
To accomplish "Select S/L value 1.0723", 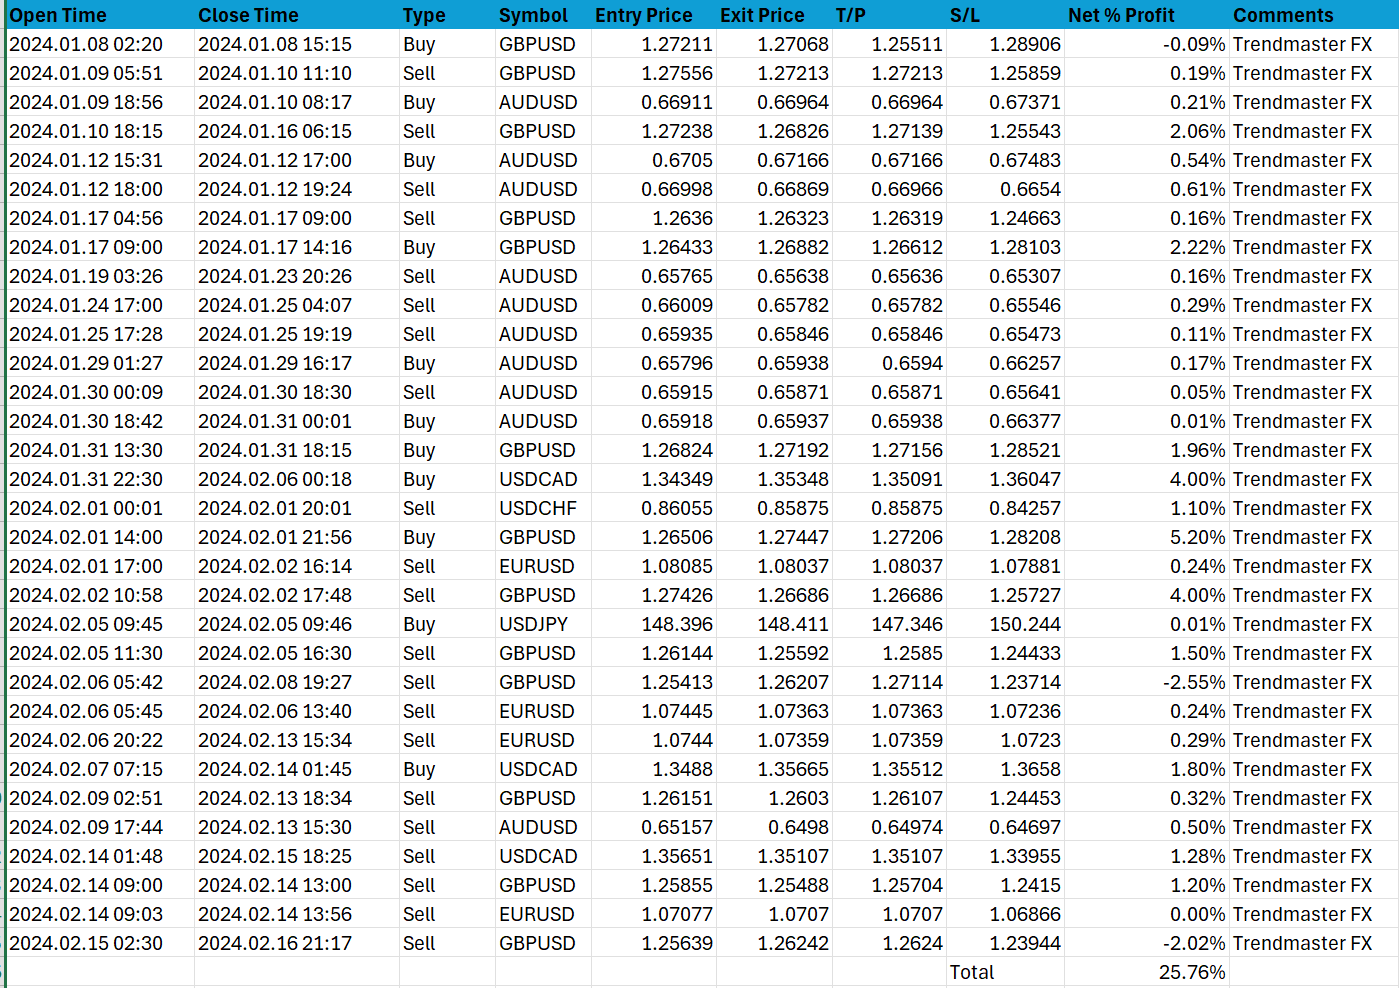I will 1005,740.
